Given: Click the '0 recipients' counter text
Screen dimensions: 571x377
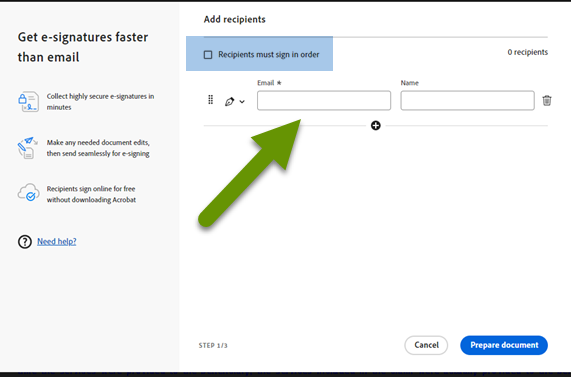Looking at the screenshot, I should tap(528, 52).
